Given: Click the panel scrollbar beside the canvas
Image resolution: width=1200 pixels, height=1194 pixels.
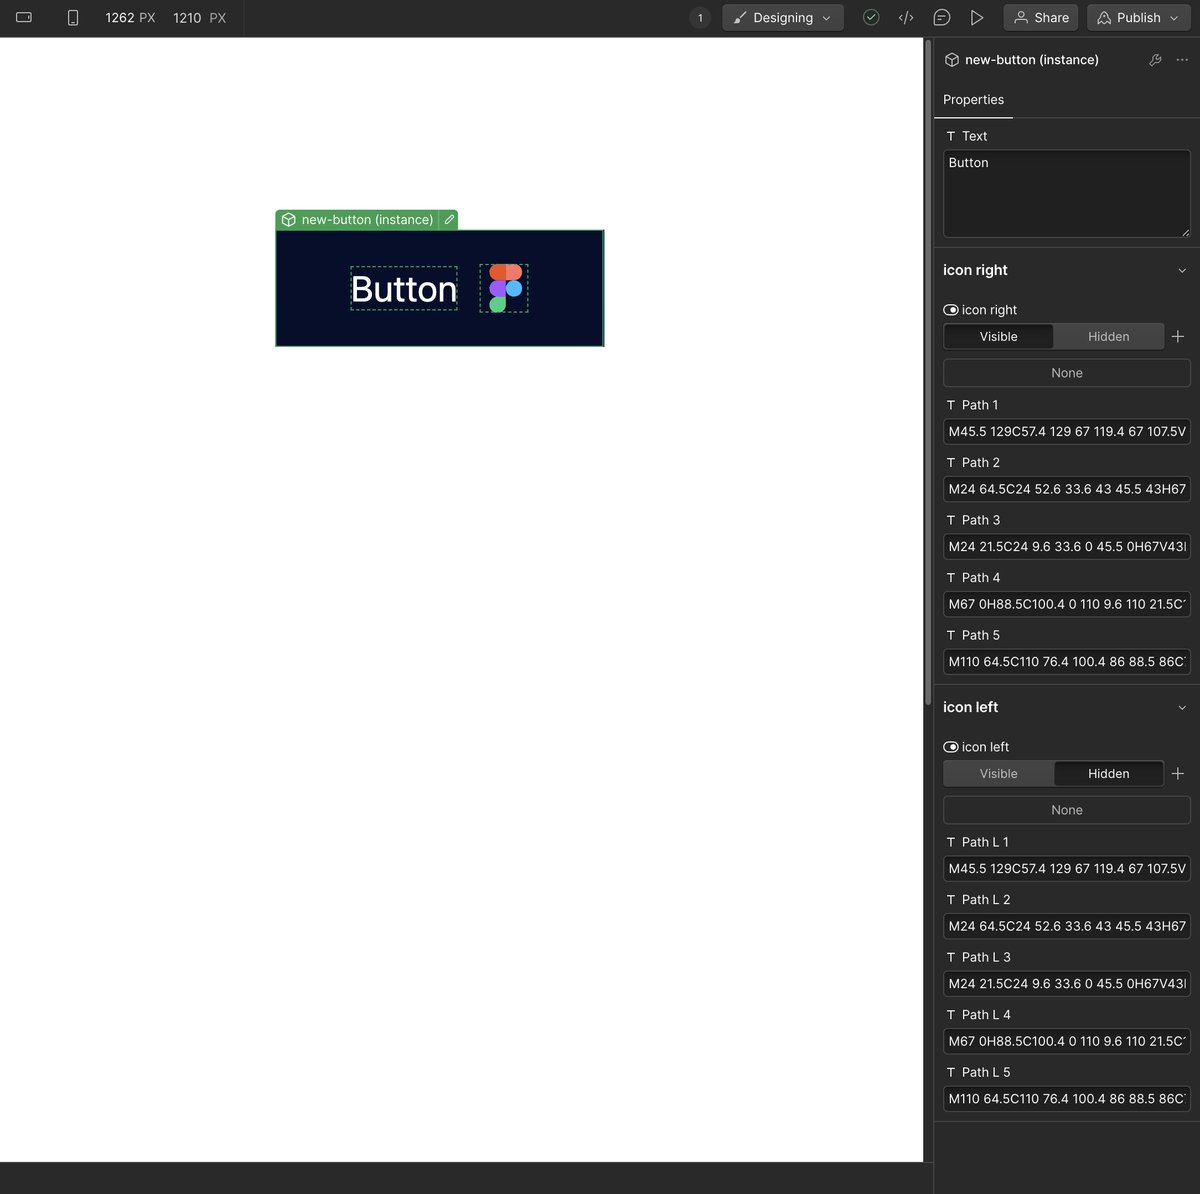Looking at the screenshot, I should pyautogui.click(x=928, y=370).
